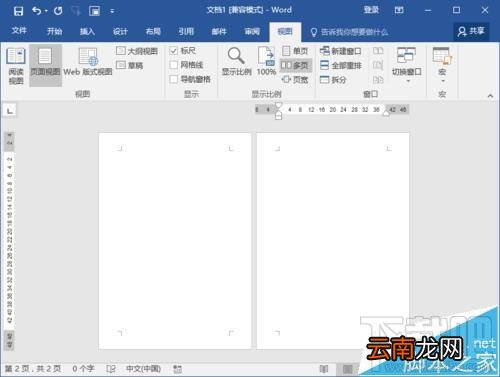The height and width of the screenshot is (377, 500).
Task: Open 大纲视图 outline view
Action: coord(137,51)
